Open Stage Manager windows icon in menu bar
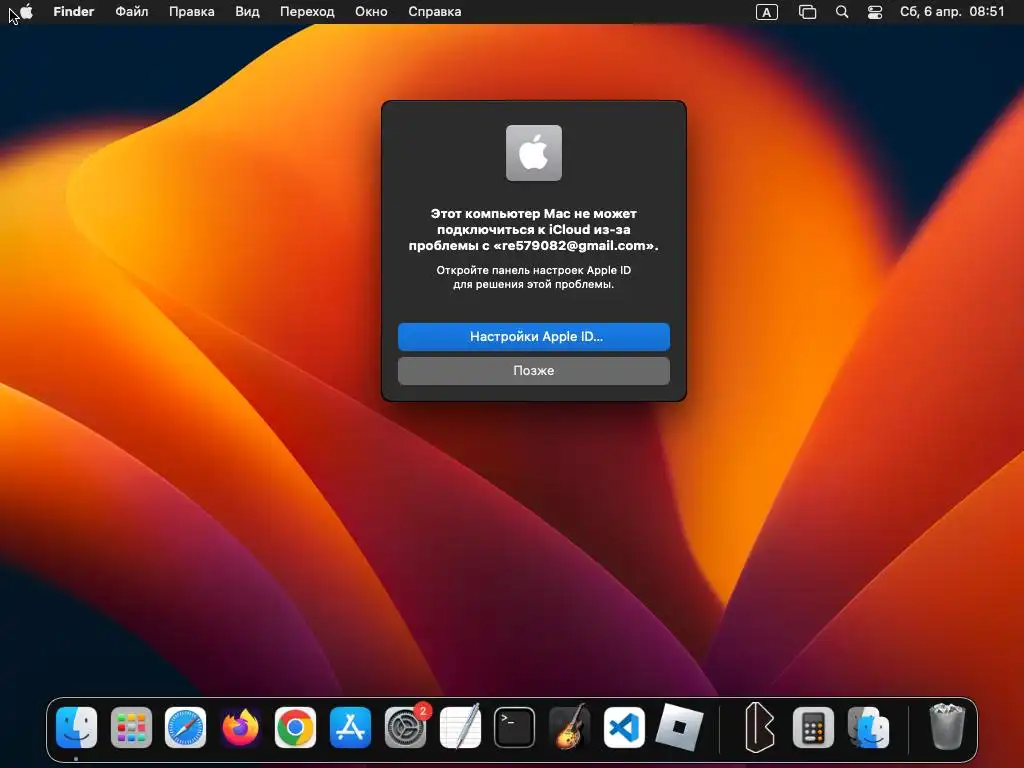 (807, 12)
